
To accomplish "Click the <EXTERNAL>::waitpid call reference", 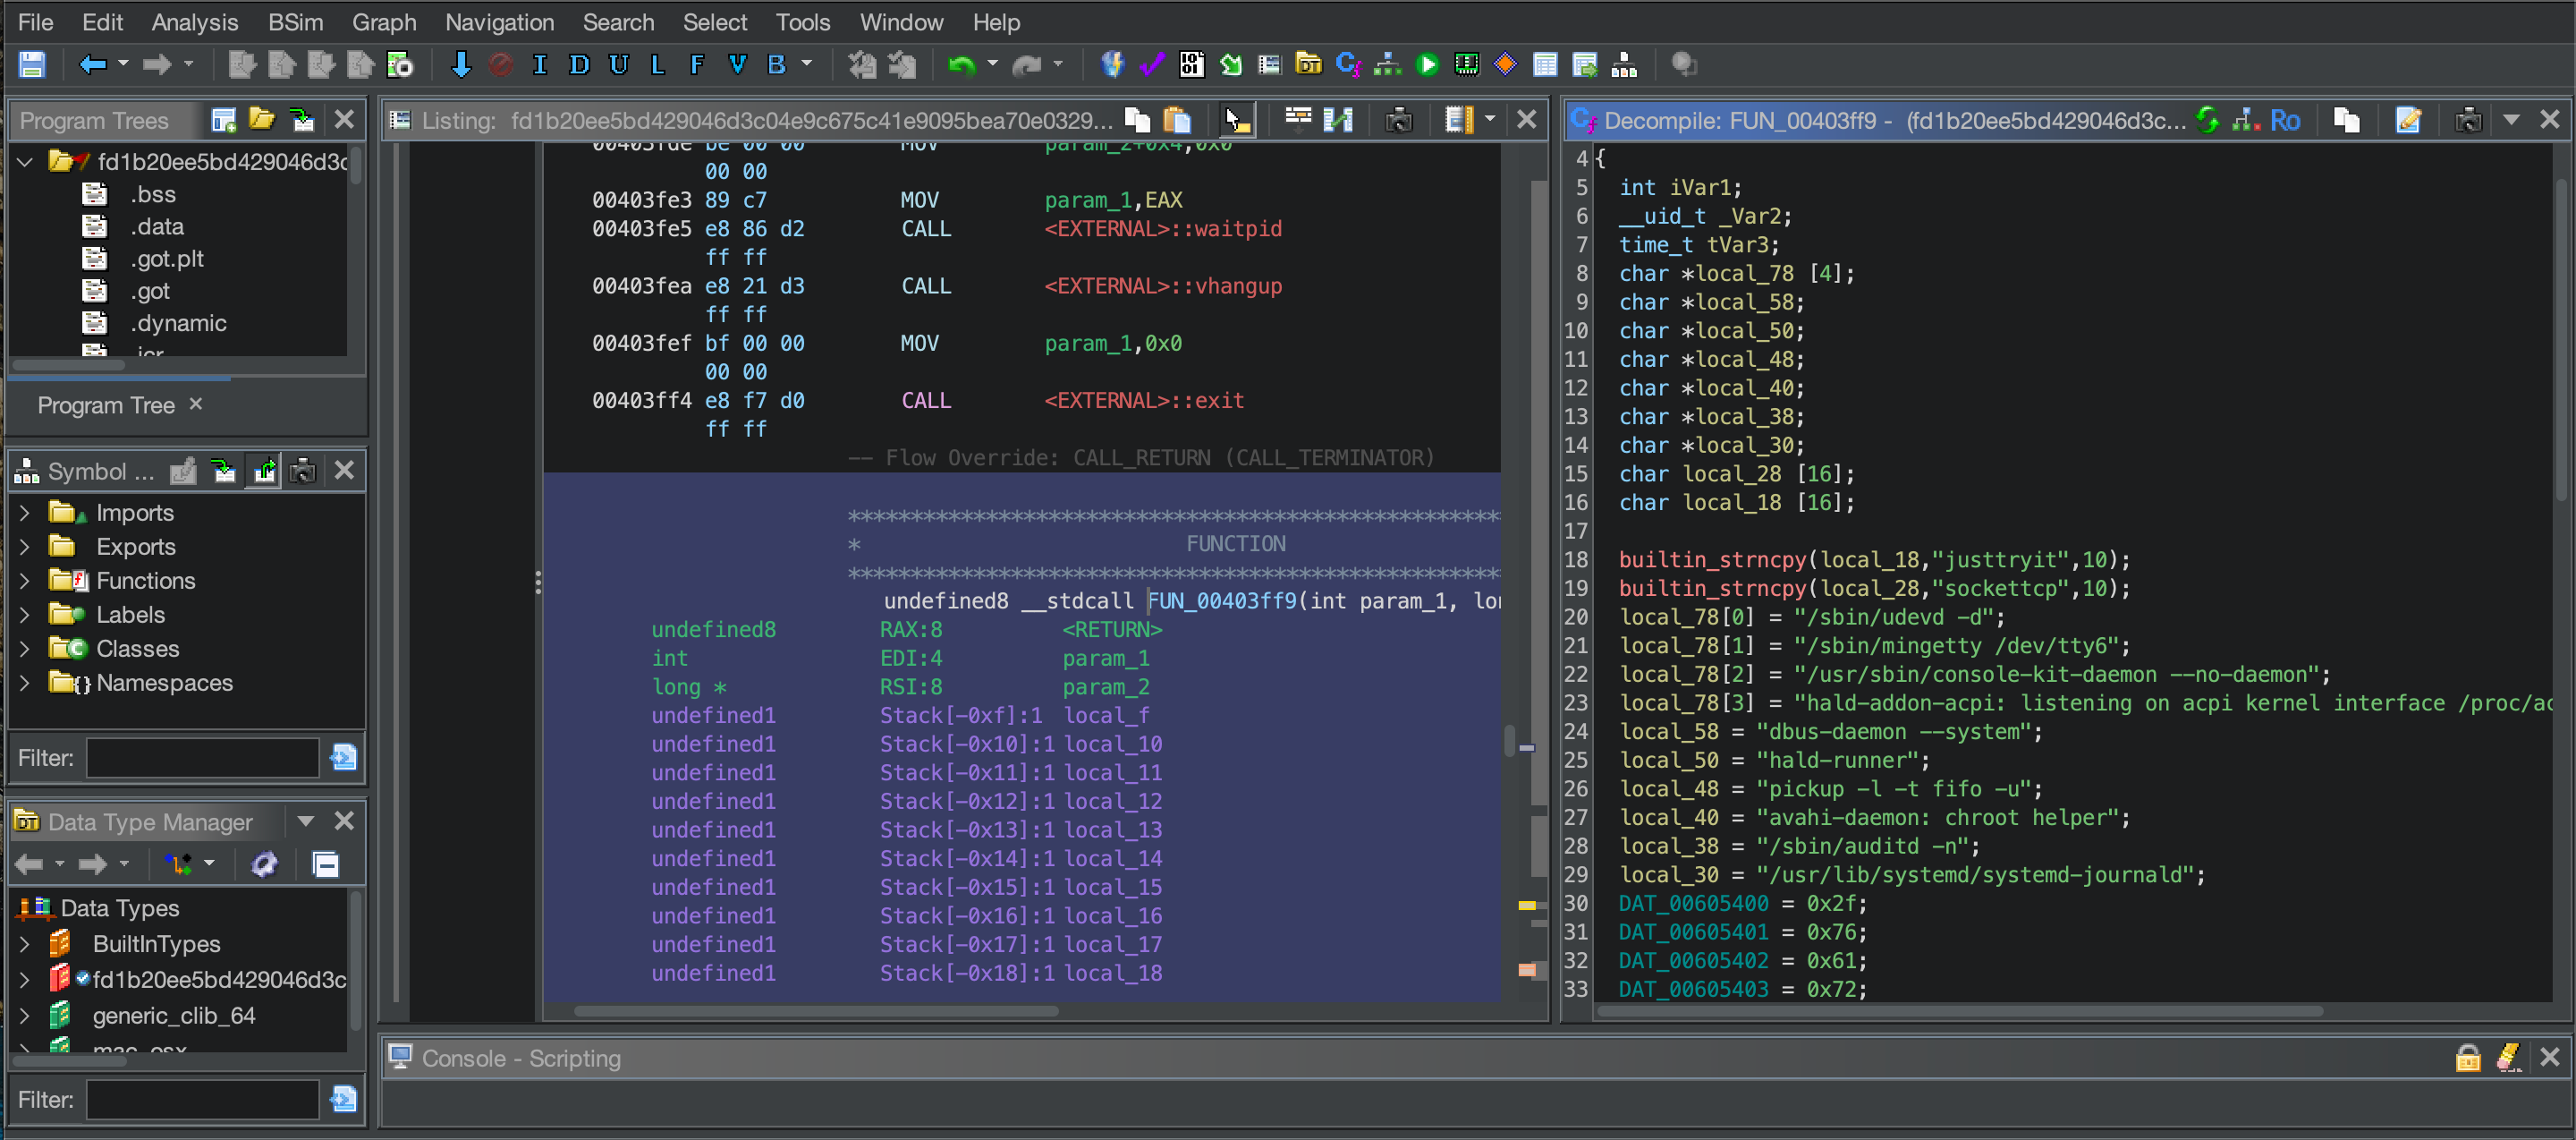I will (1163, 229).
